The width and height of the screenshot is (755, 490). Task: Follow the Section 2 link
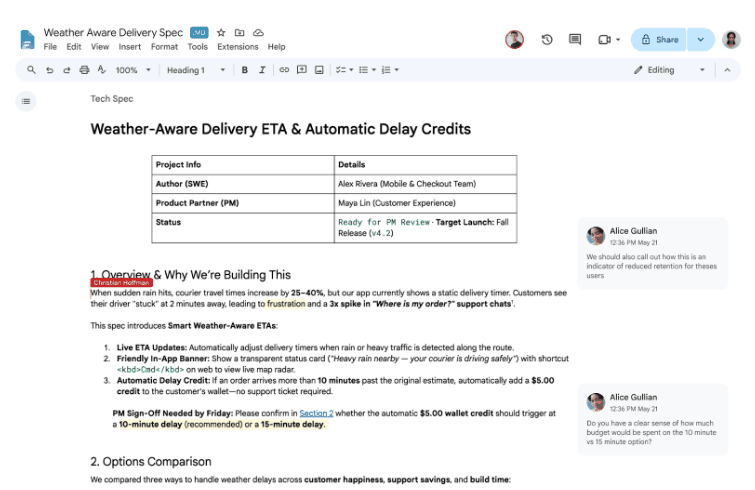click(x=316, y=413)
